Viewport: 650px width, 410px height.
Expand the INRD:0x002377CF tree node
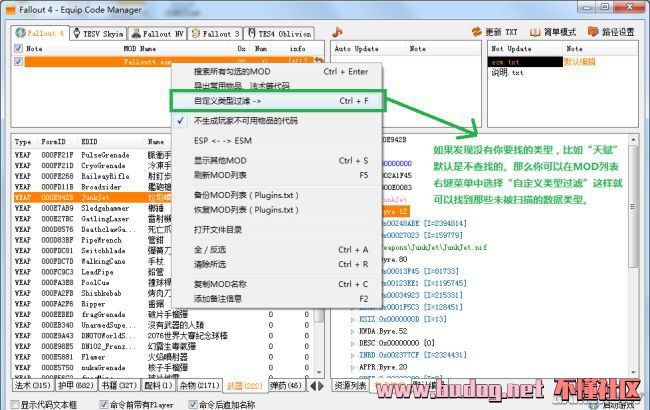[353, 355]
